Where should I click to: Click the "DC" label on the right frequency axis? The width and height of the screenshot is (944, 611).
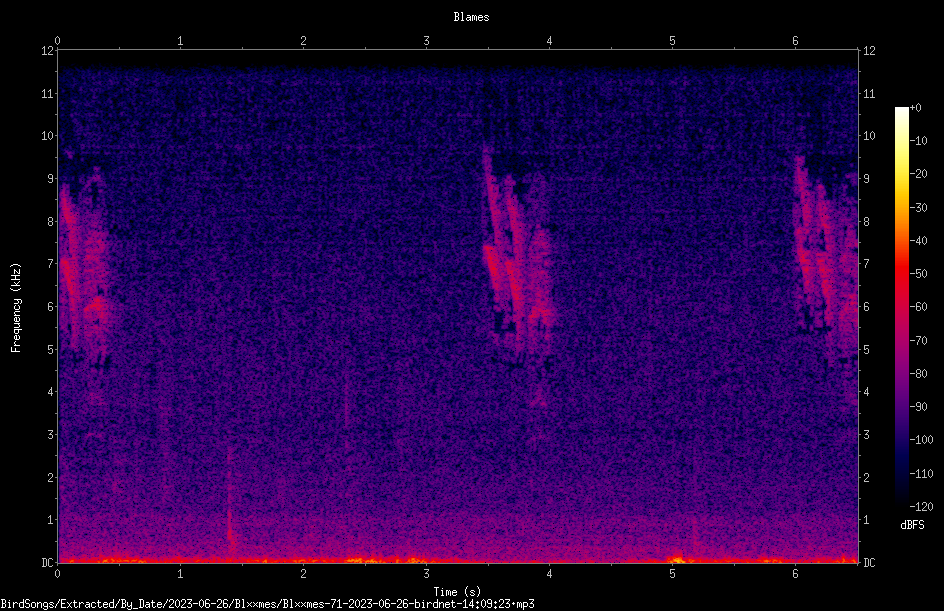coord(869,563)
